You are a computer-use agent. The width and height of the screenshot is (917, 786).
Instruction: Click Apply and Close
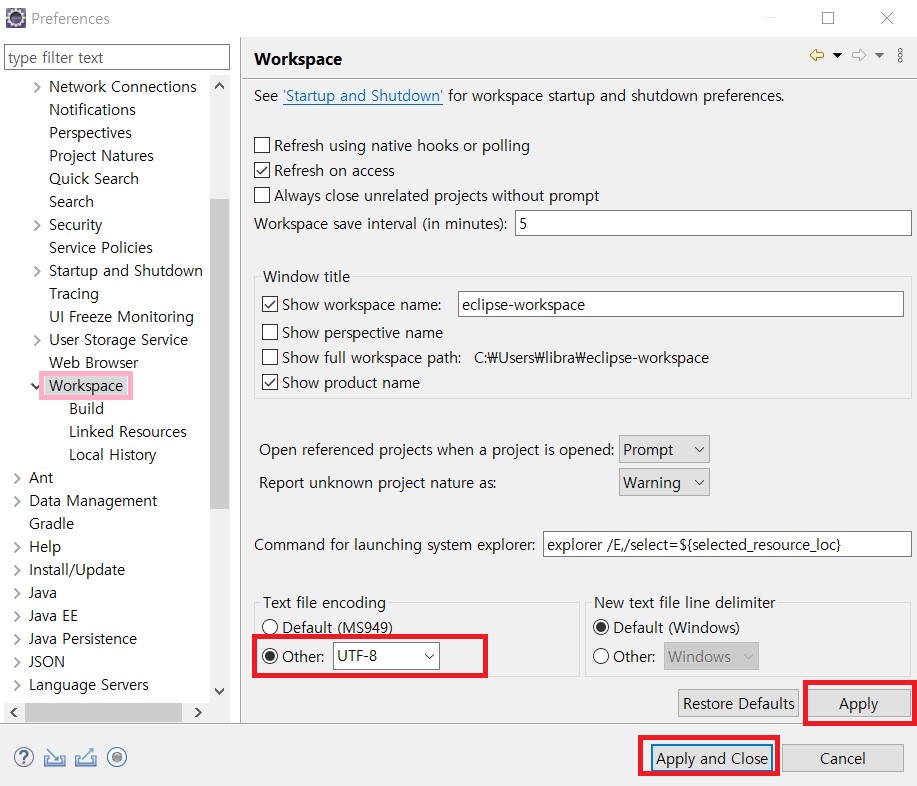point(712,759)
